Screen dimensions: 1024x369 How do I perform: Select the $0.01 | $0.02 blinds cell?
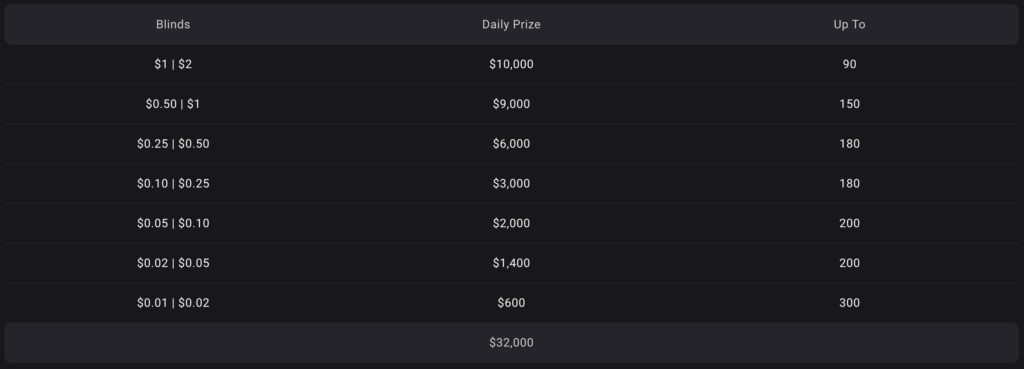click(173, 303)
